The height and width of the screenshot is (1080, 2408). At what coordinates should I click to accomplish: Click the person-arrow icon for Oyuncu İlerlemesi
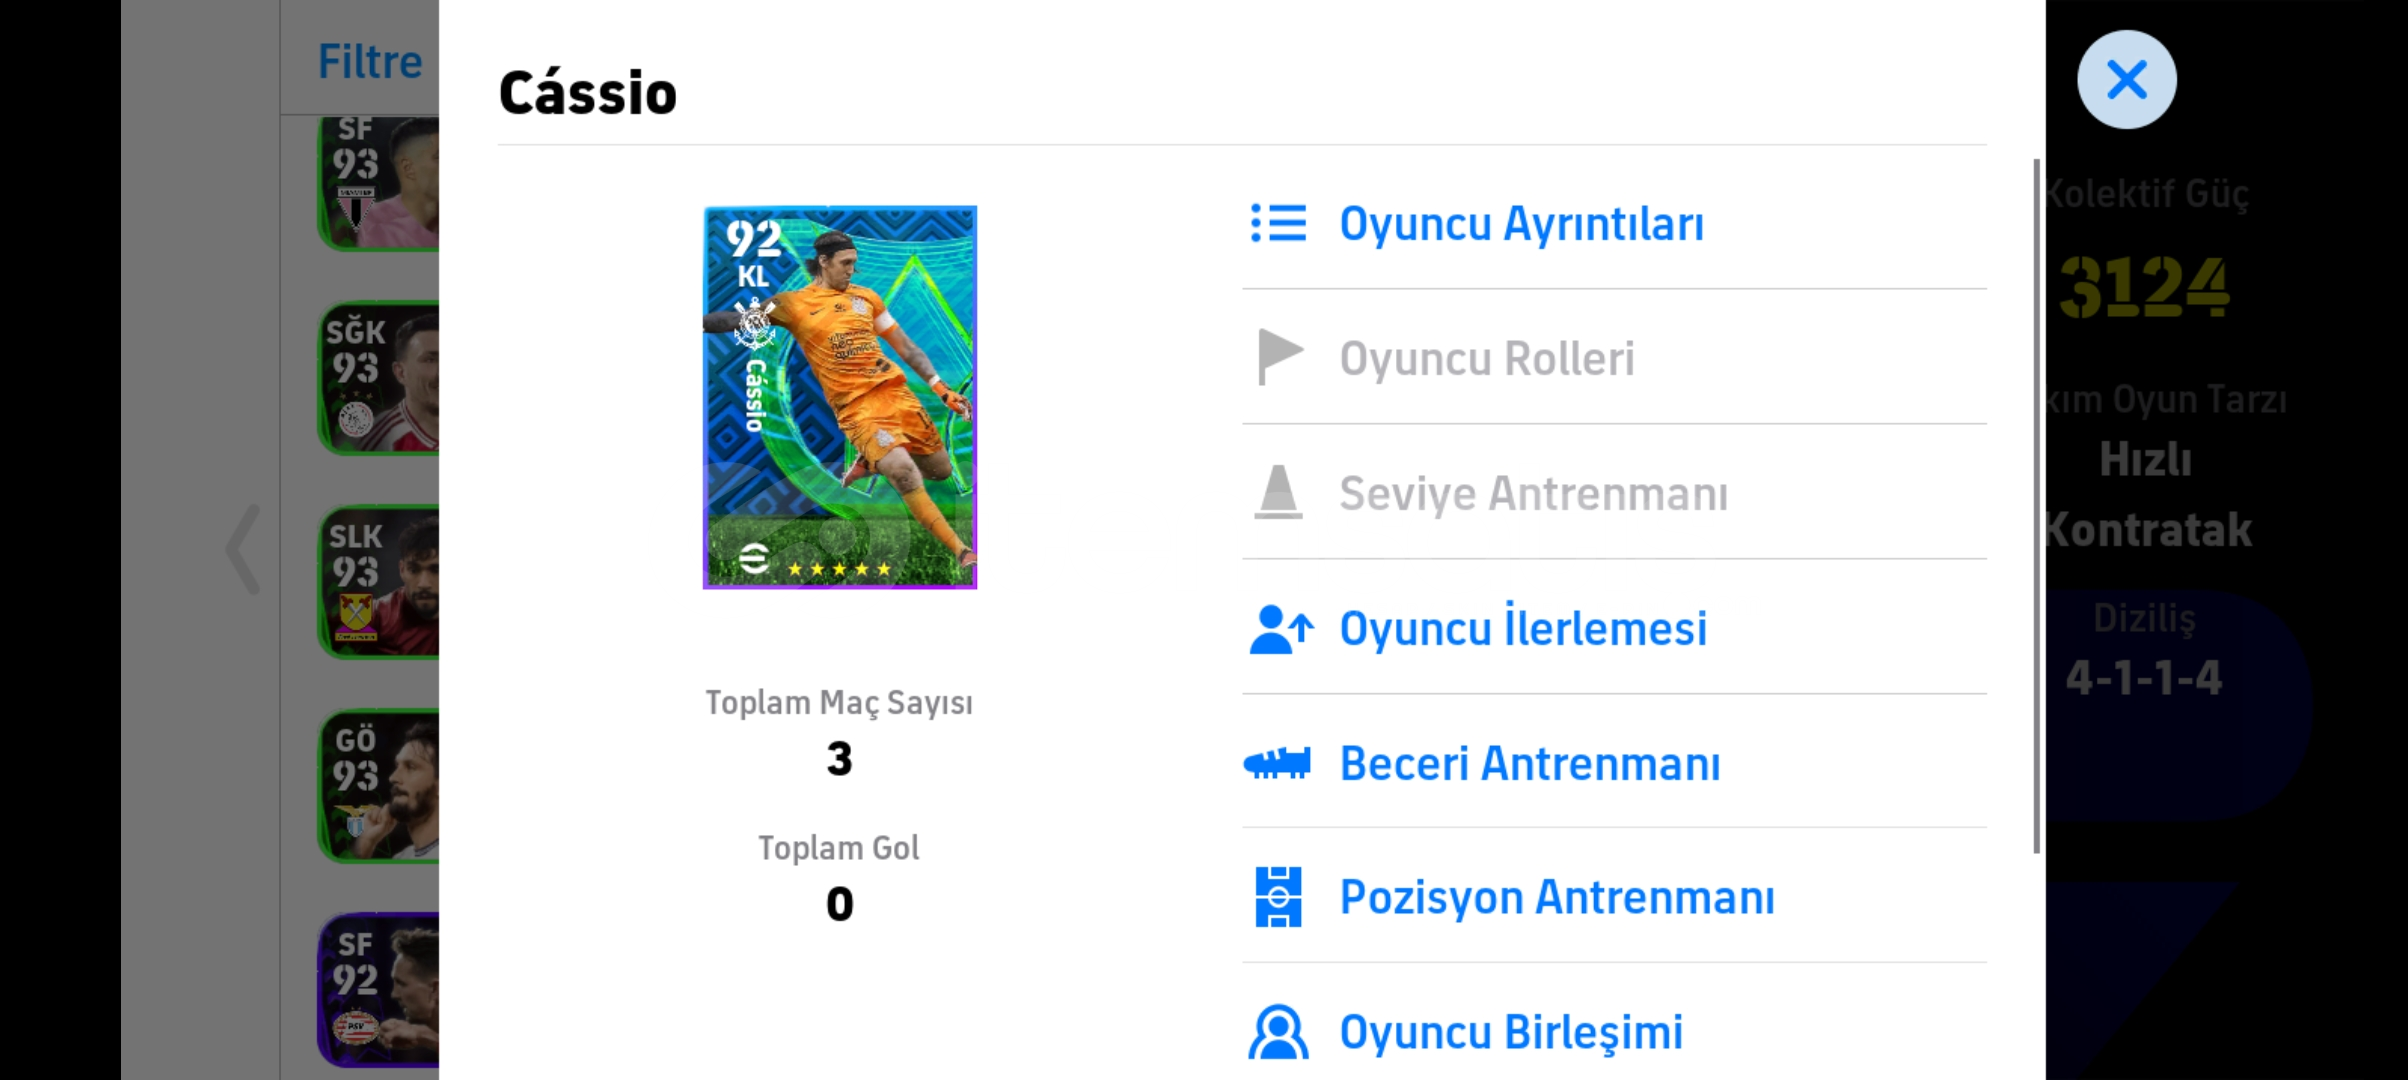[x=1281, y=629]
